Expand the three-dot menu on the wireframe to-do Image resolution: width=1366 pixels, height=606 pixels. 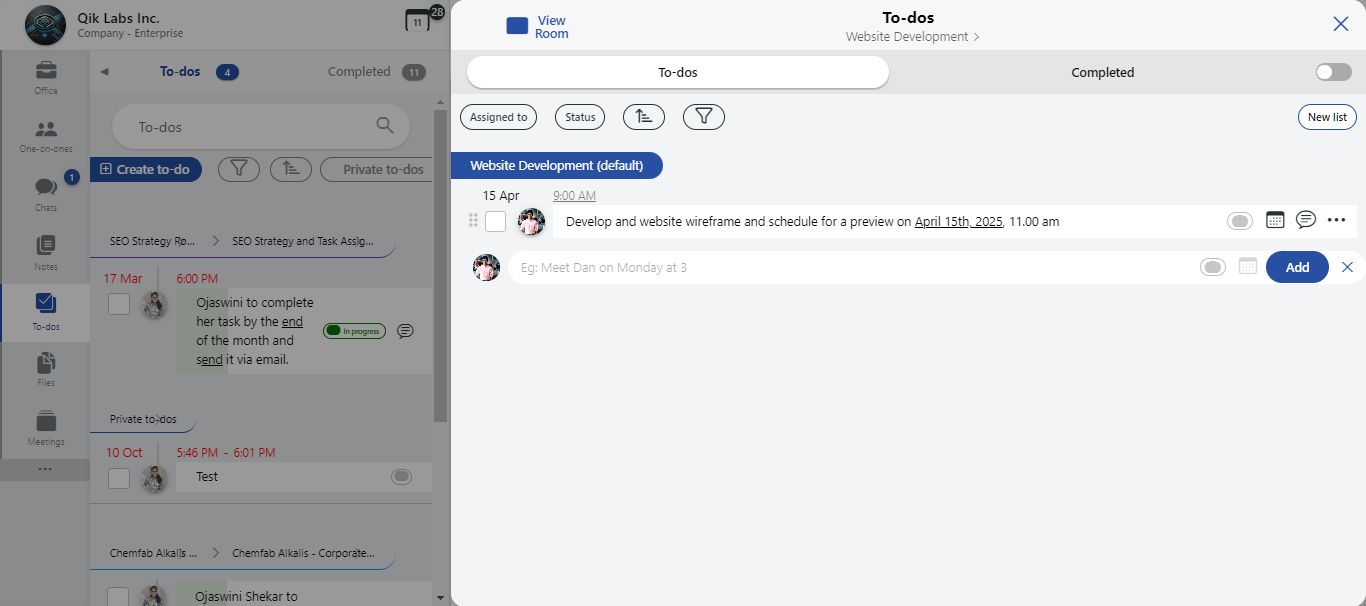click(x=1337, y=219)
